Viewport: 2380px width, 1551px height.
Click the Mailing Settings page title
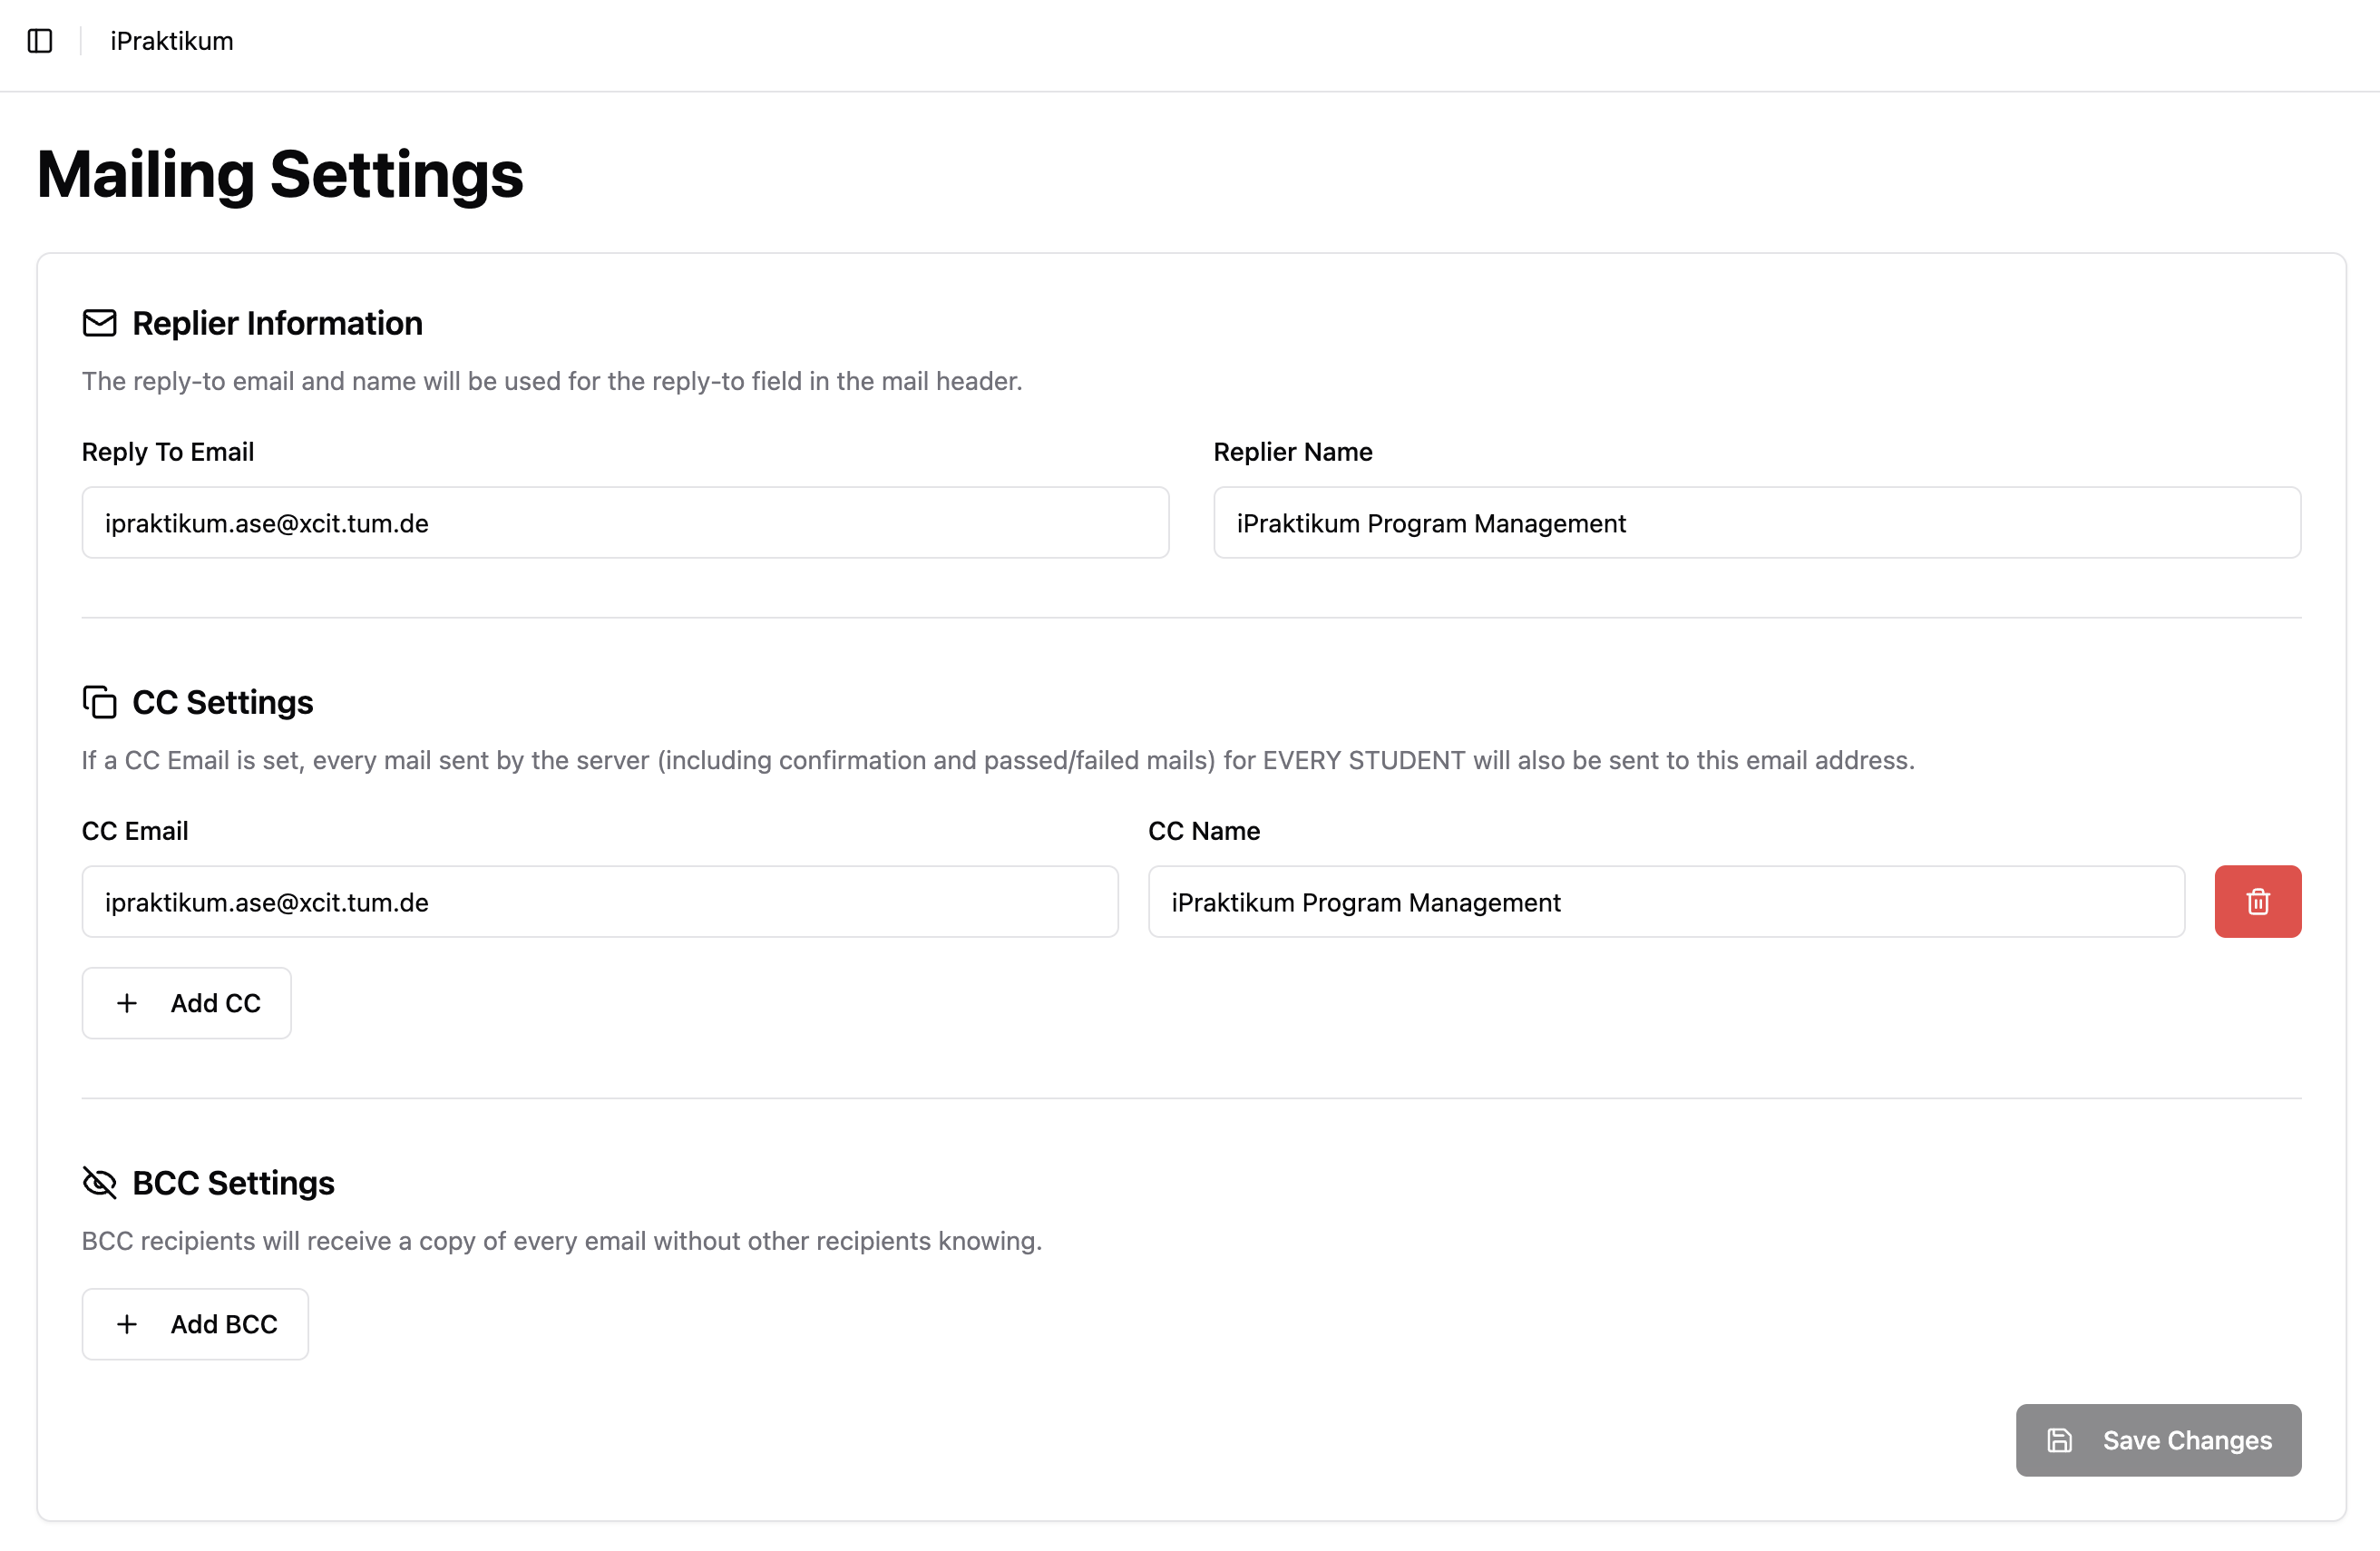point(280,176)
